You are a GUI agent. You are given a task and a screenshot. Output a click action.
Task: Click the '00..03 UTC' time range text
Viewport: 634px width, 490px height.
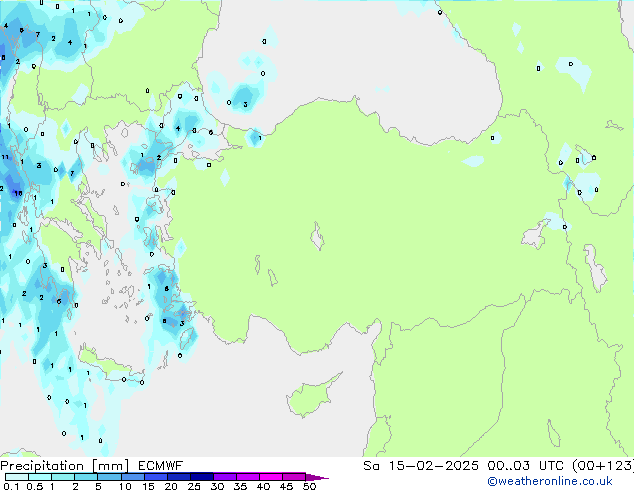pyautogui.click(x=525, y=466)
